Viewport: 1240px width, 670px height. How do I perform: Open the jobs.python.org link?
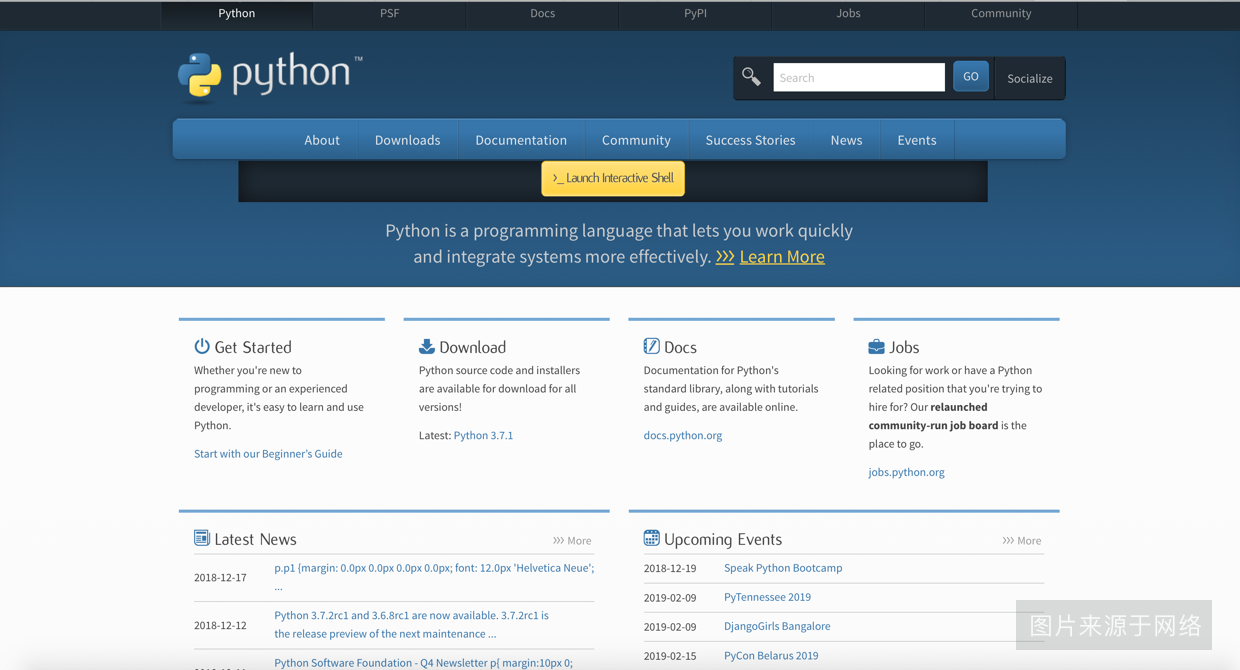pos(906,472)
